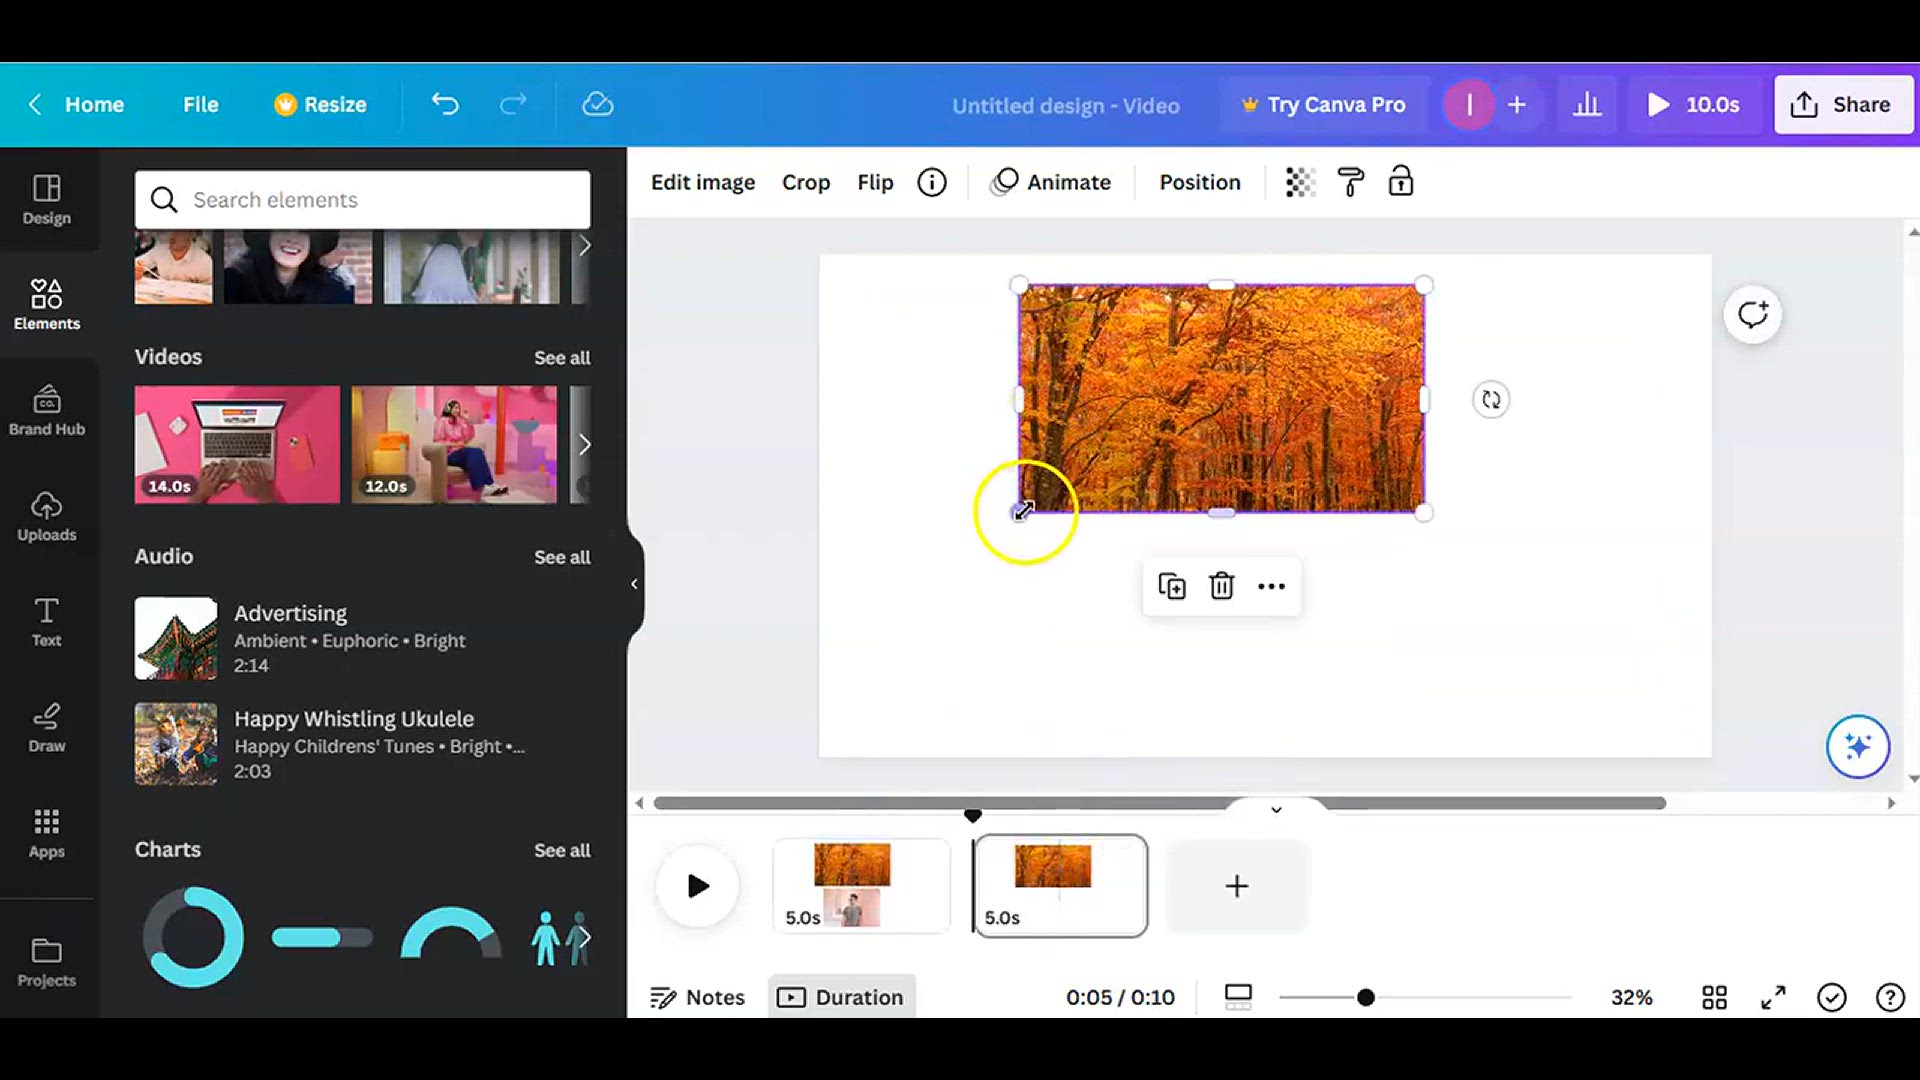
Task: Collapse the side panel arrow
Action: 634,584
